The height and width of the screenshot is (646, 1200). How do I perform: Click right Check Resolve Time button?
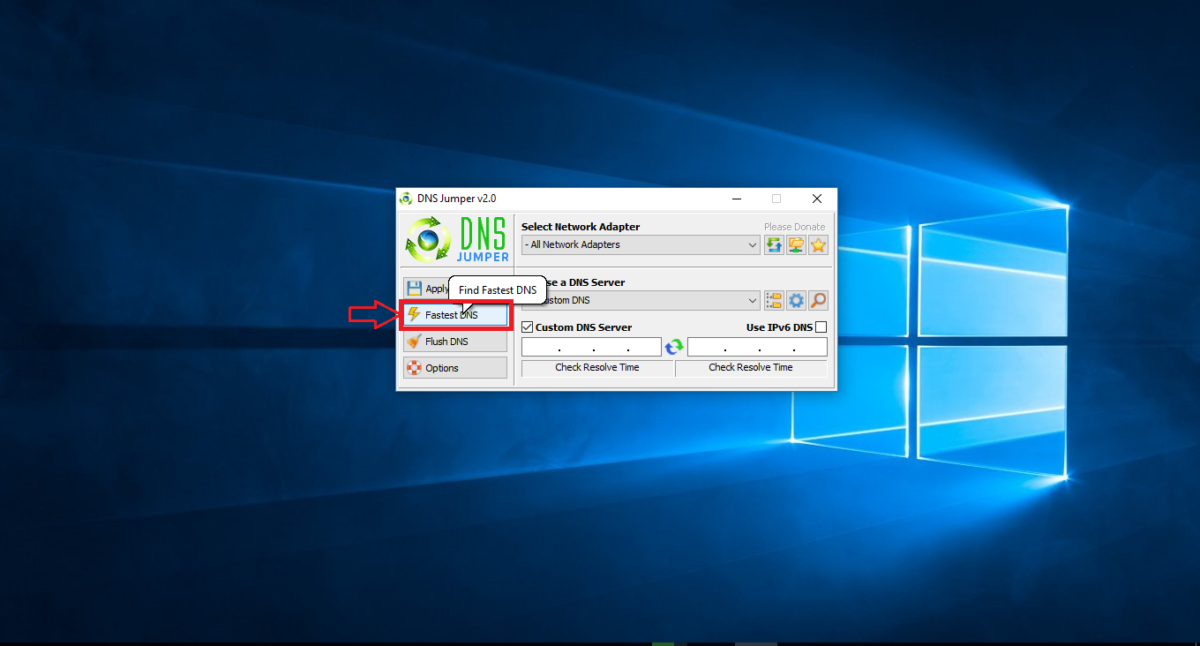[x=751, y=368]
